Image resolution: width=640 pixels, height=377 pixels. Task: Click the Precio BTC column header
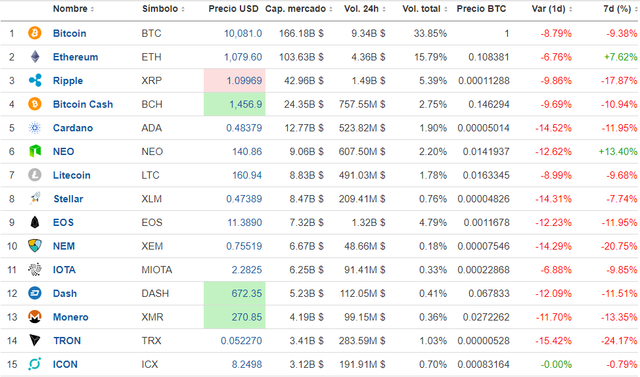point(481,9)
